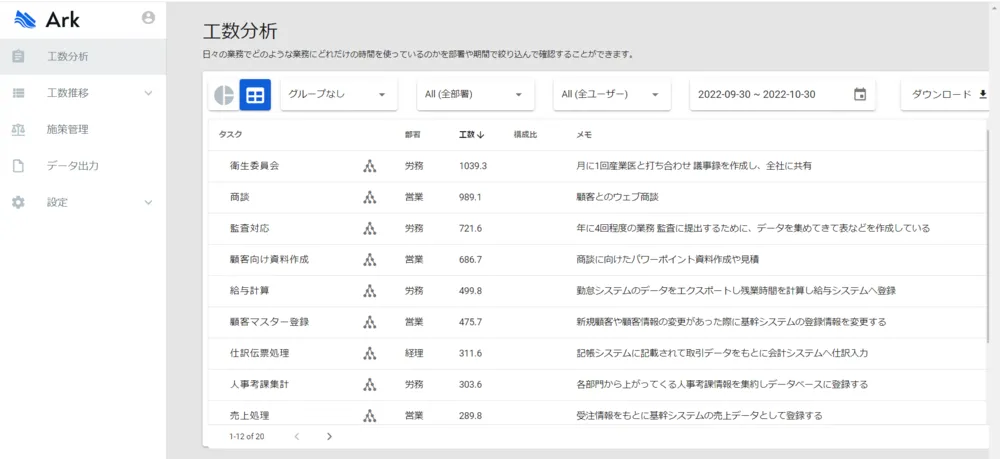Select the 売上処理 task name
Viewport: 1000px width, 459px height.
tap(249, 416)
